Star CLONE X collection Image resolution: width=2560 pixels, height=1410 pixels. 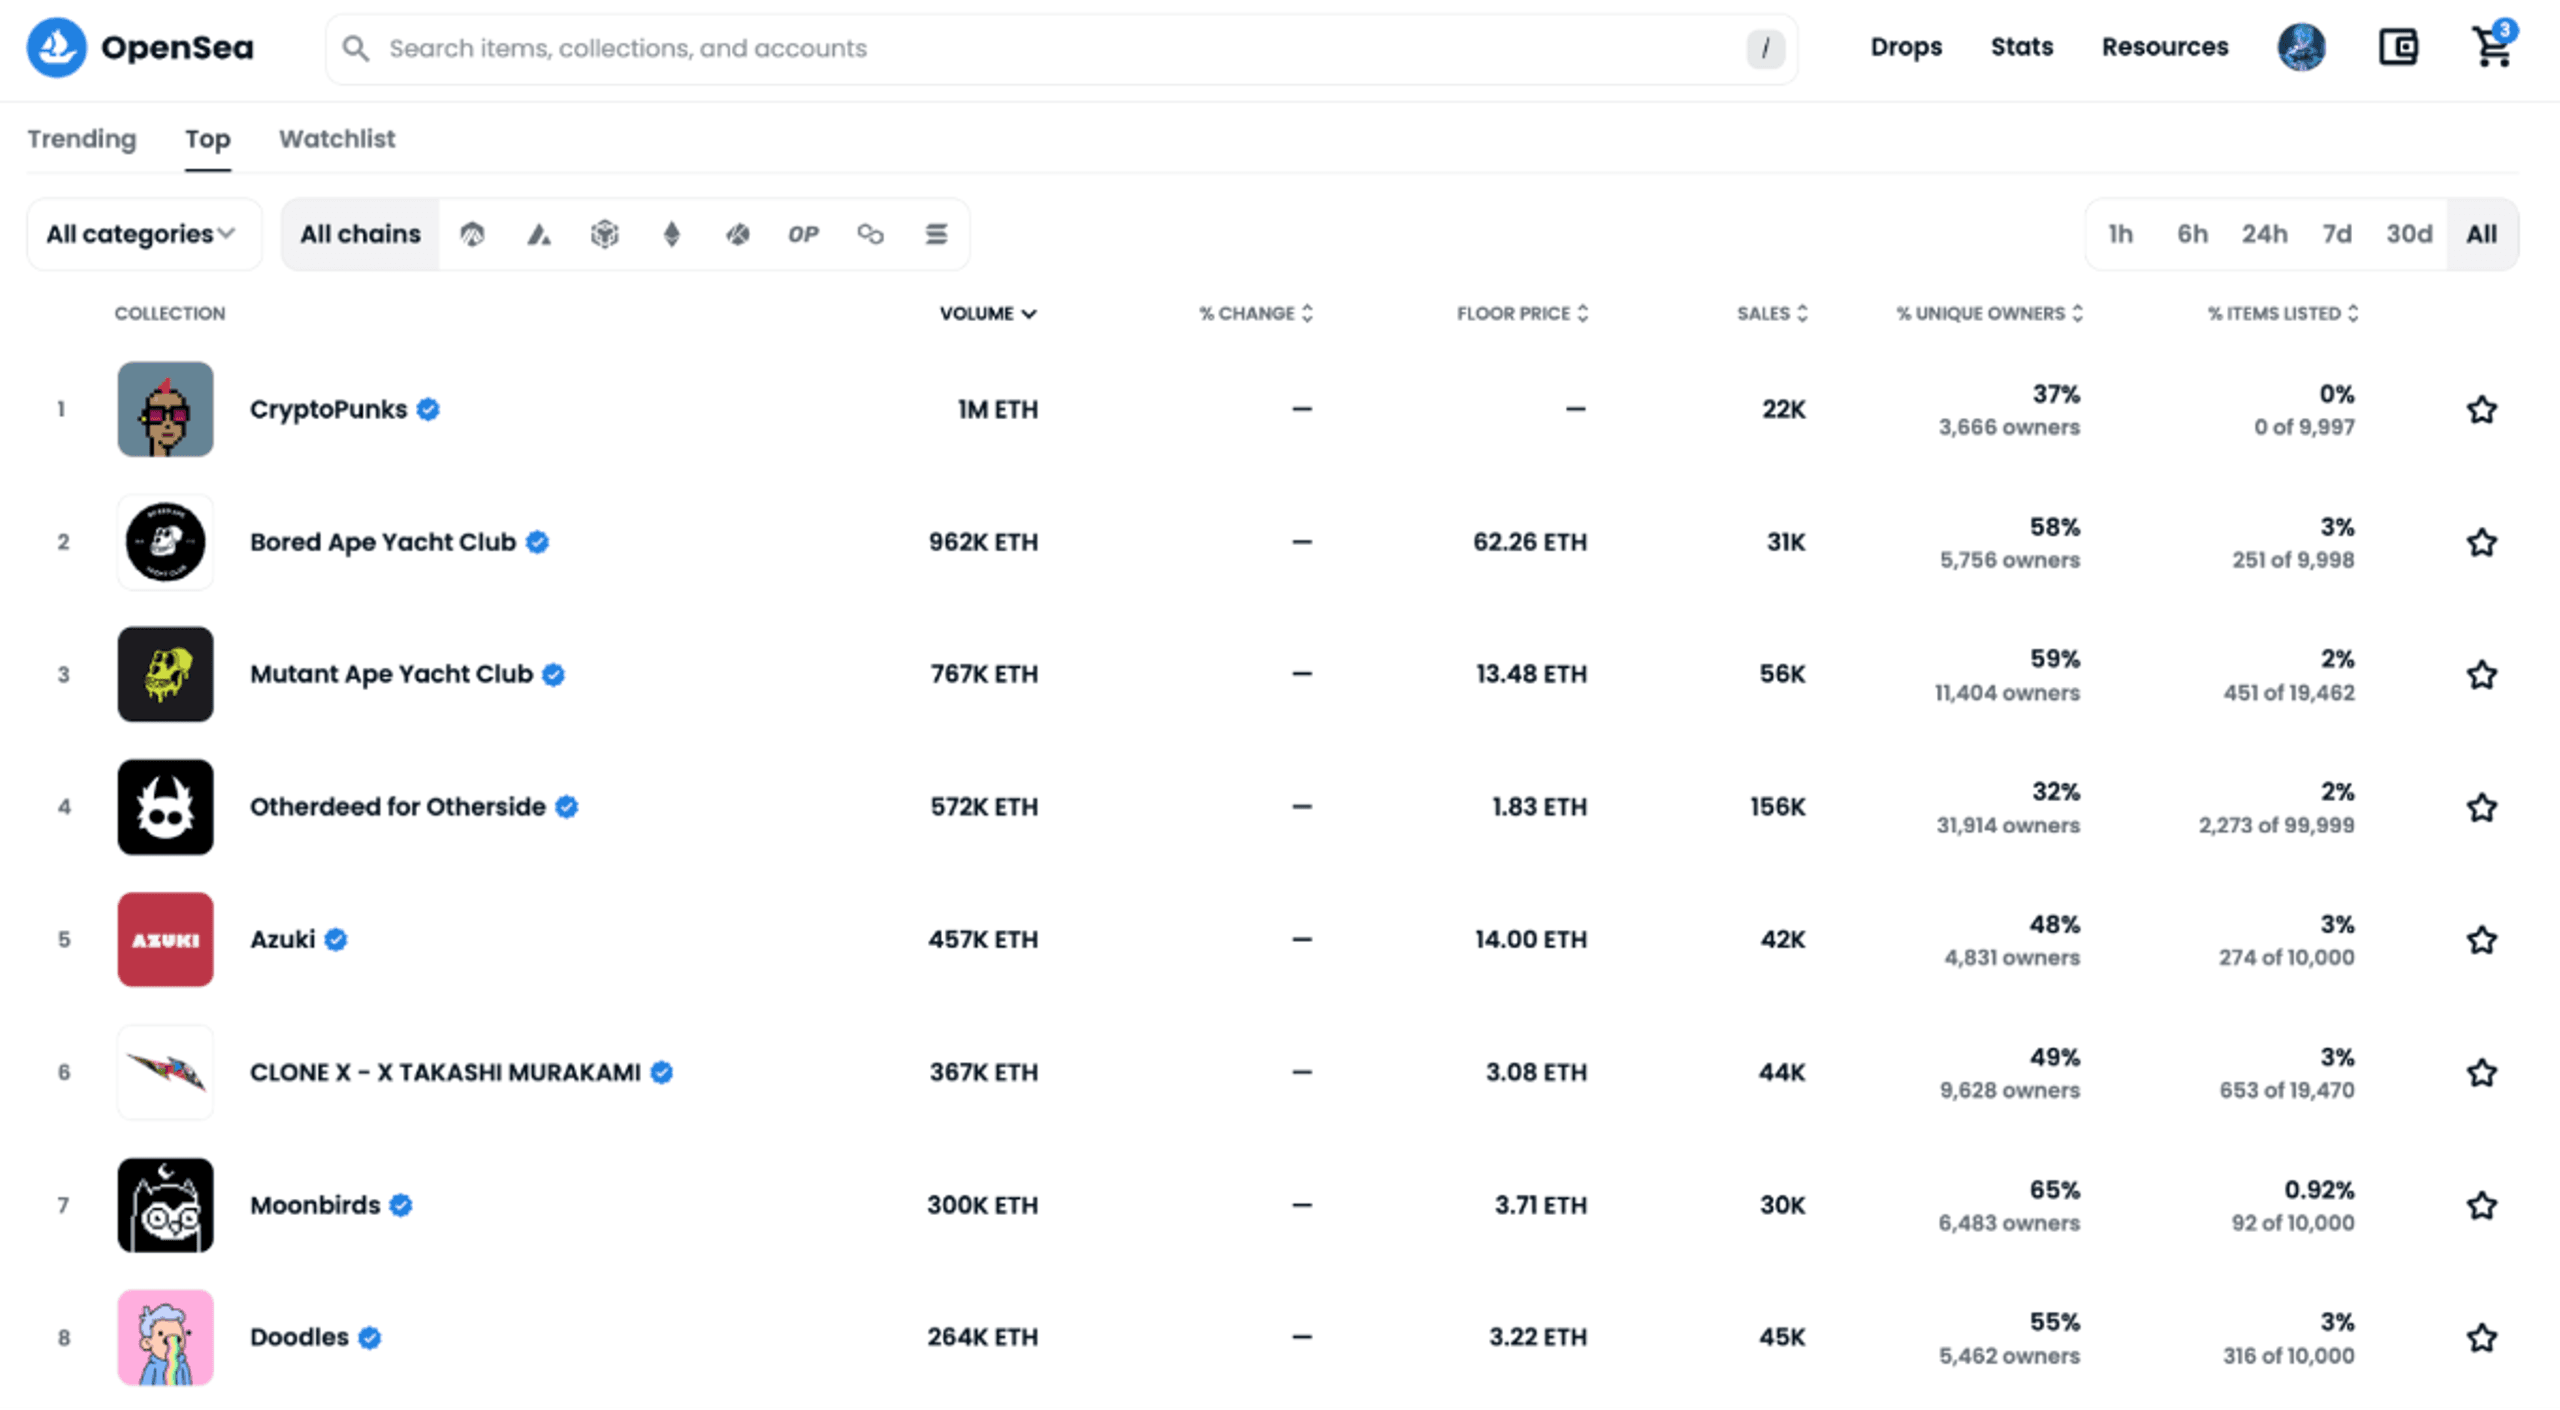(2481, 1072)
